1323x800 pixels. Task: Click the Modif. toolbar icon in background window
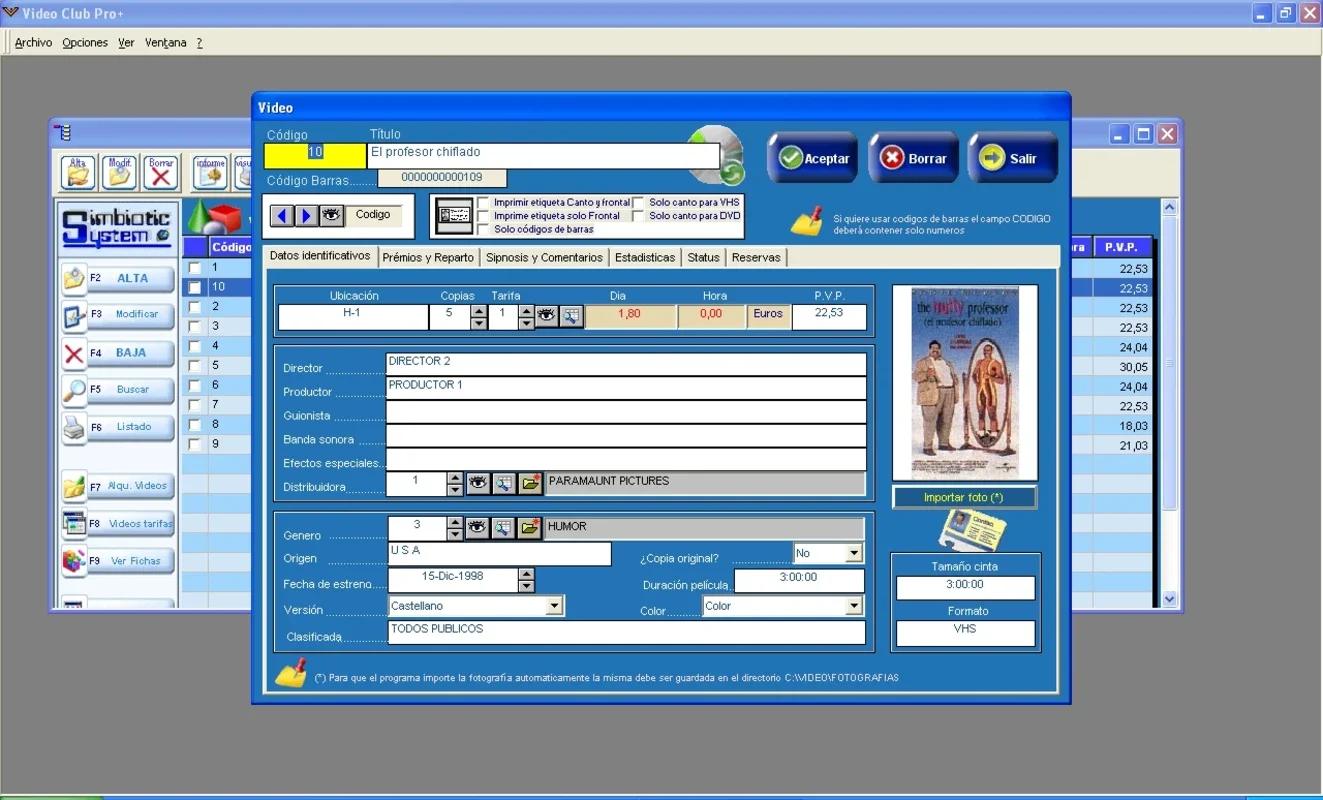tap(120, 172)
